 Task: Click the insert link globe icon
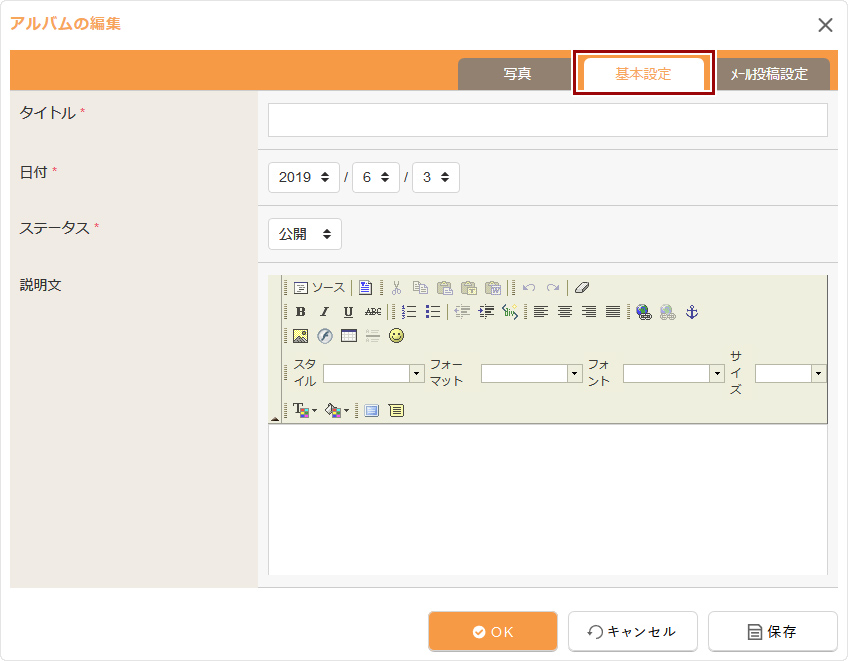click(644, 312)
